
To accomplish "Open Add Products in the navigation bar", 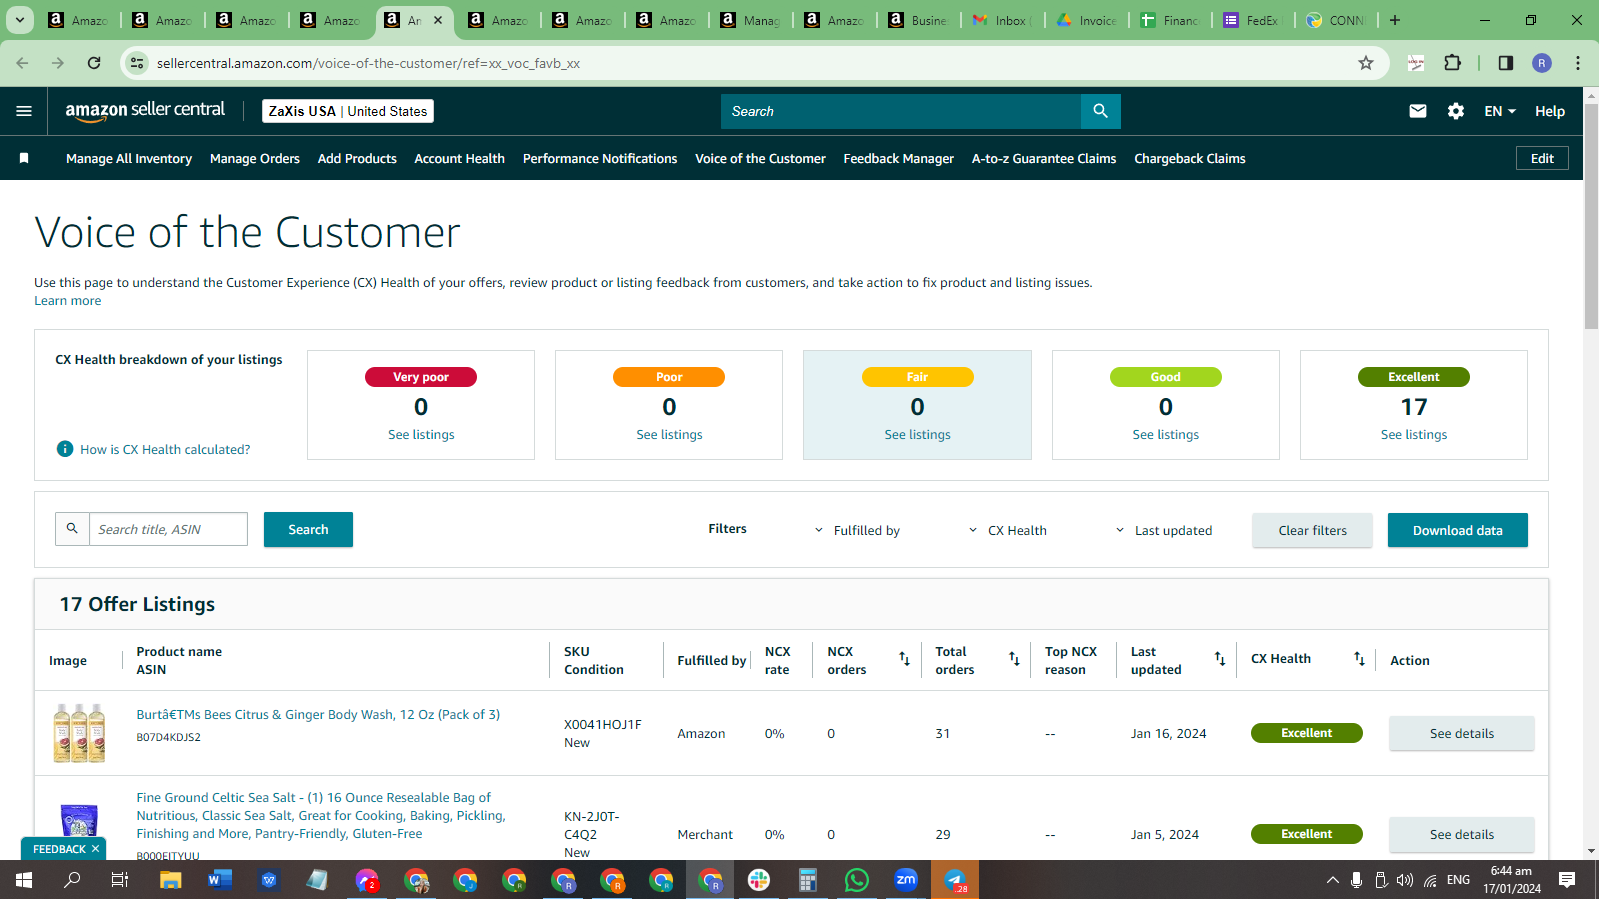I will pyautogui.click(x=357, y=158).
